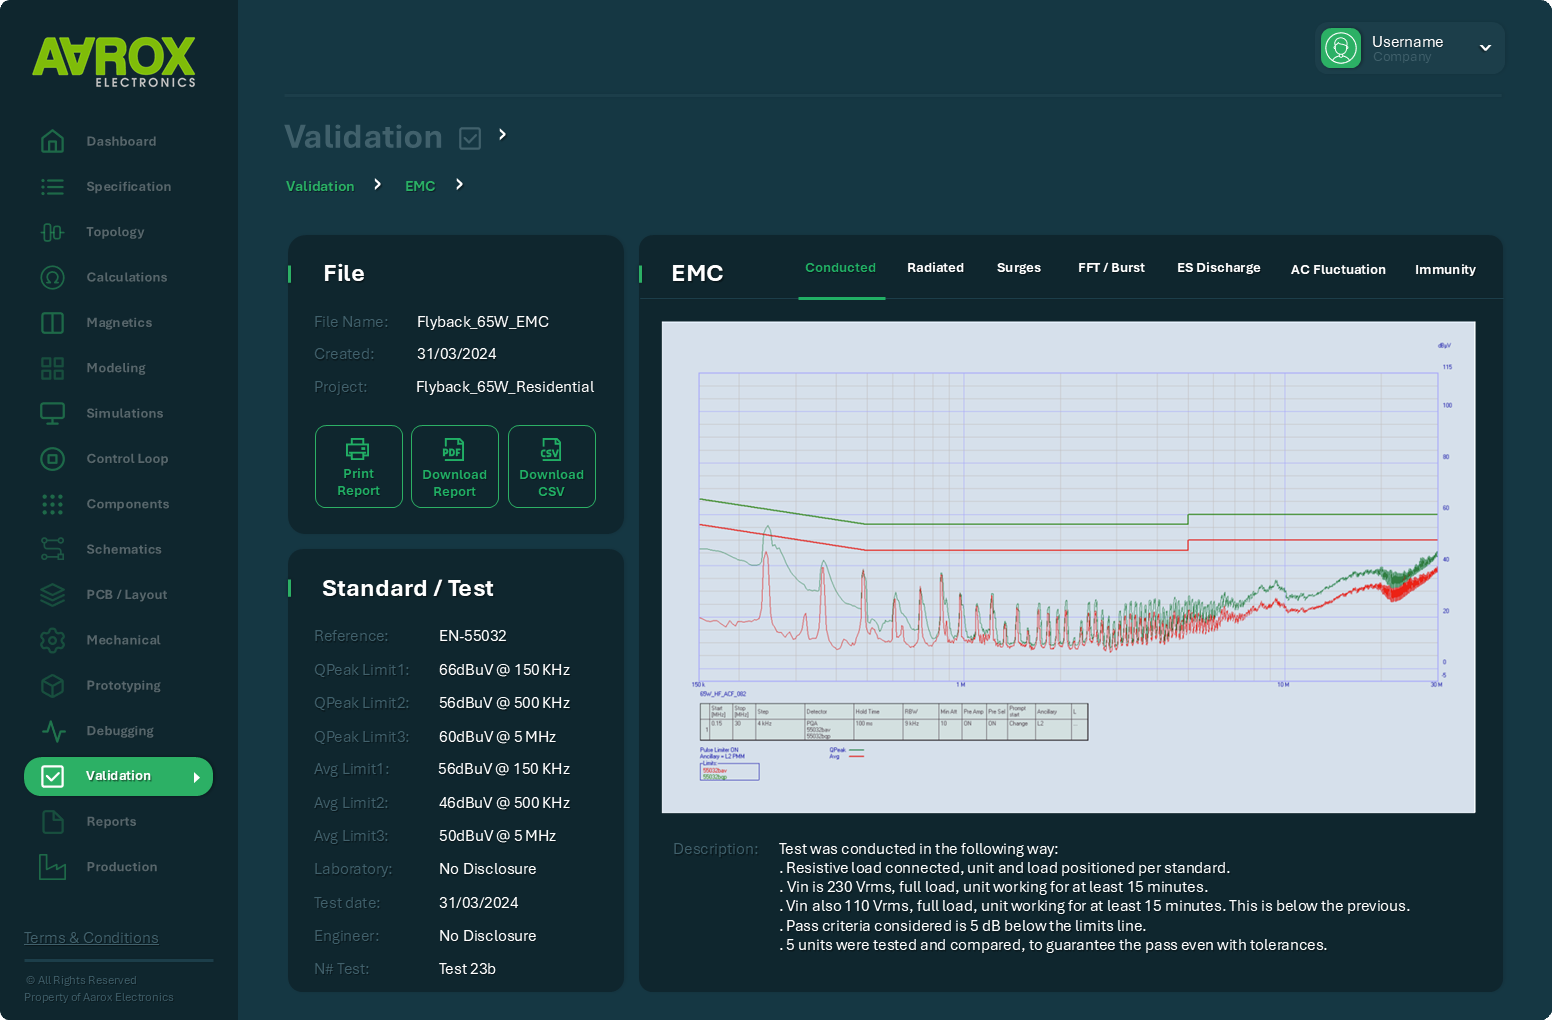Open the Calculations tool
The image size is (1552, 1020).
point(126,277)
